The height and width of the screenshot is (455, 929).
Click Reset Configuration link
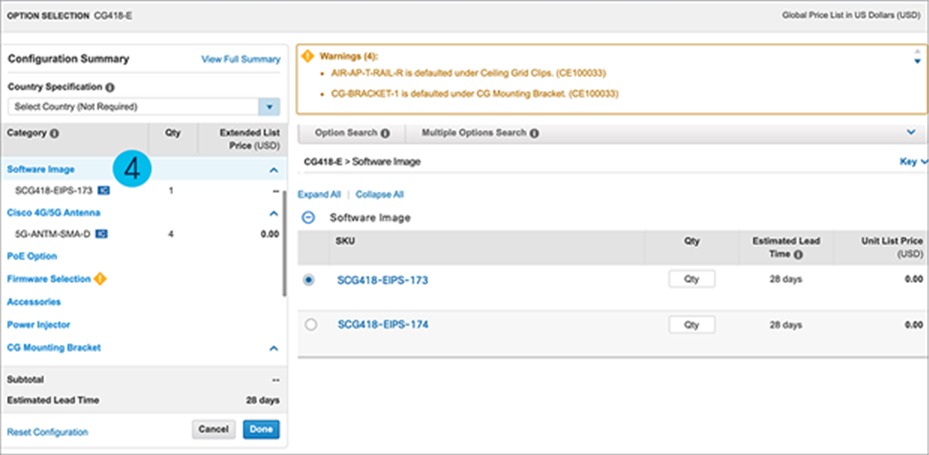[47, 432]
